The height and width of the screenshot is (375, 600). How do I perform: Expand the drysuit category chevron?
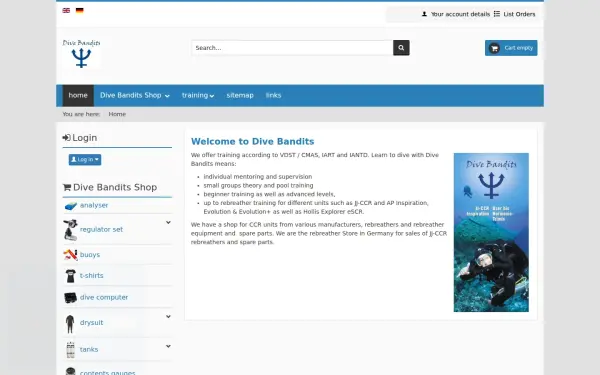pos(168,316)
